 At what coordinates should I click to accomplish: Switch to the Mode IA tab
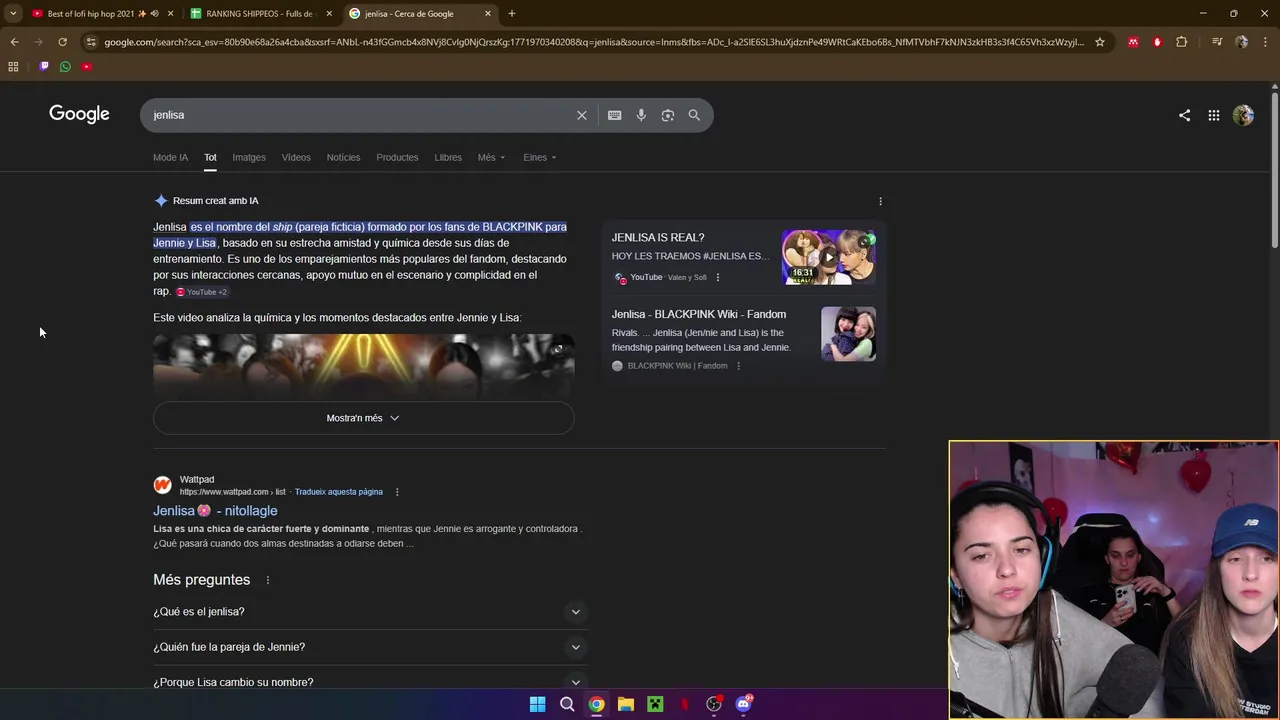click(x=170, y=157)
